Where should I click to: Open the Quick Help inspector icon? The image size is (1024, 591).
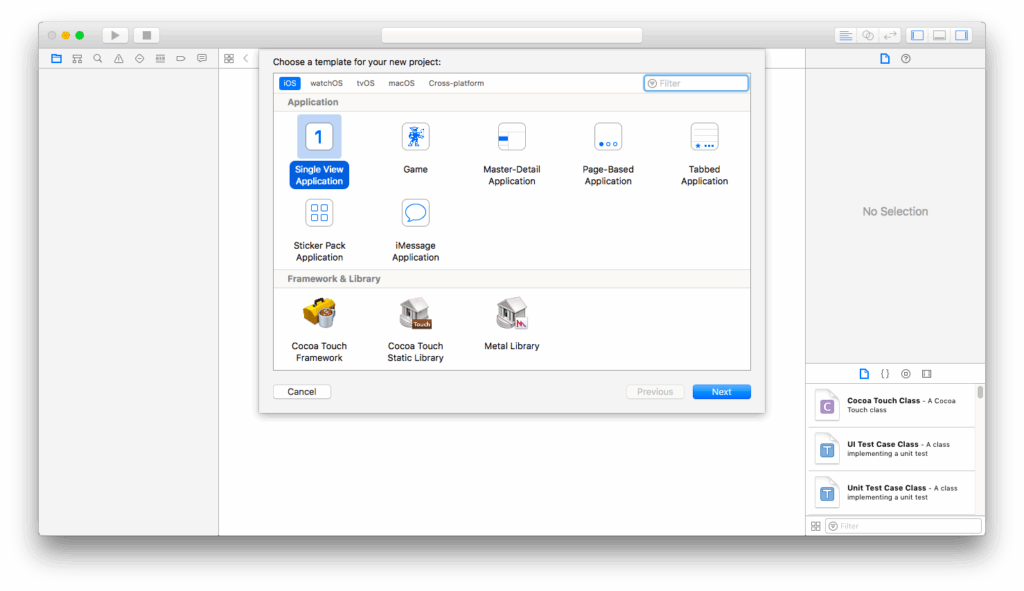click(906, 59)
